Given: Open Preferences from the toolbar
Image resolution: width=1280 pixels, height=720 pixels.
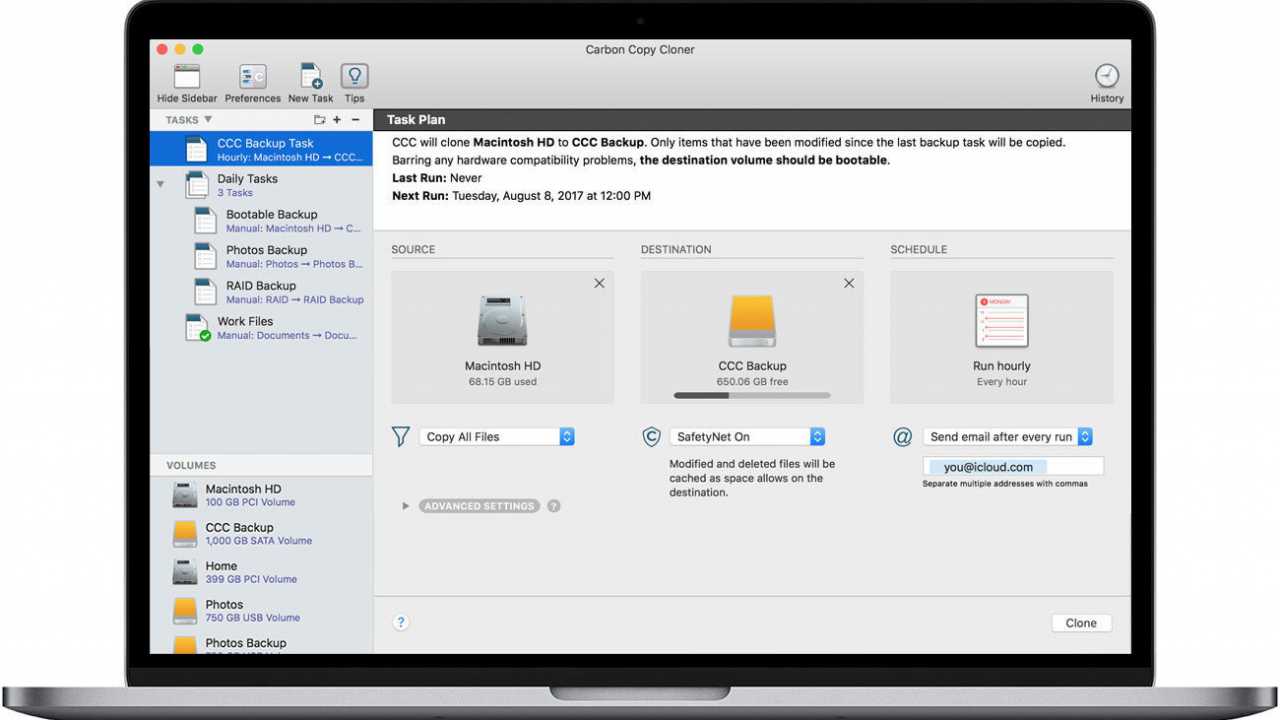Looking at the screenshot, I should click(252, 77).
